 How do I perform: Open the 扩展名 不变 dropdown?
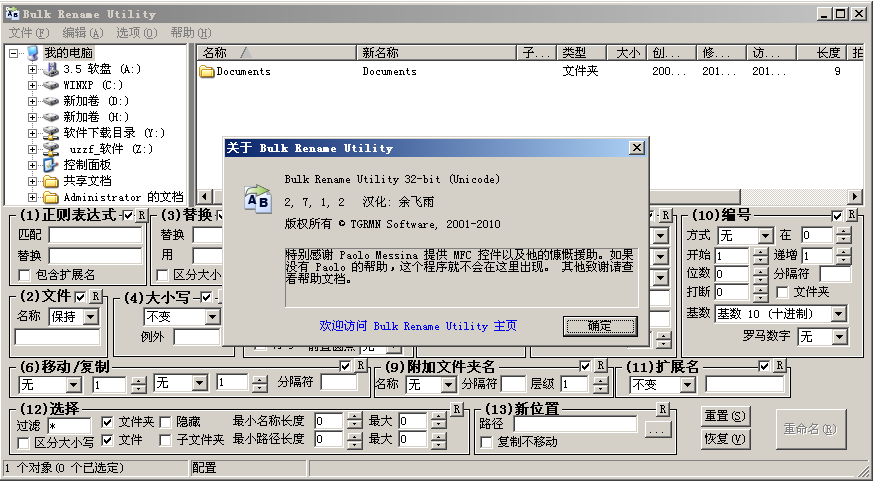pyautogui.click(x=687, y=384)
